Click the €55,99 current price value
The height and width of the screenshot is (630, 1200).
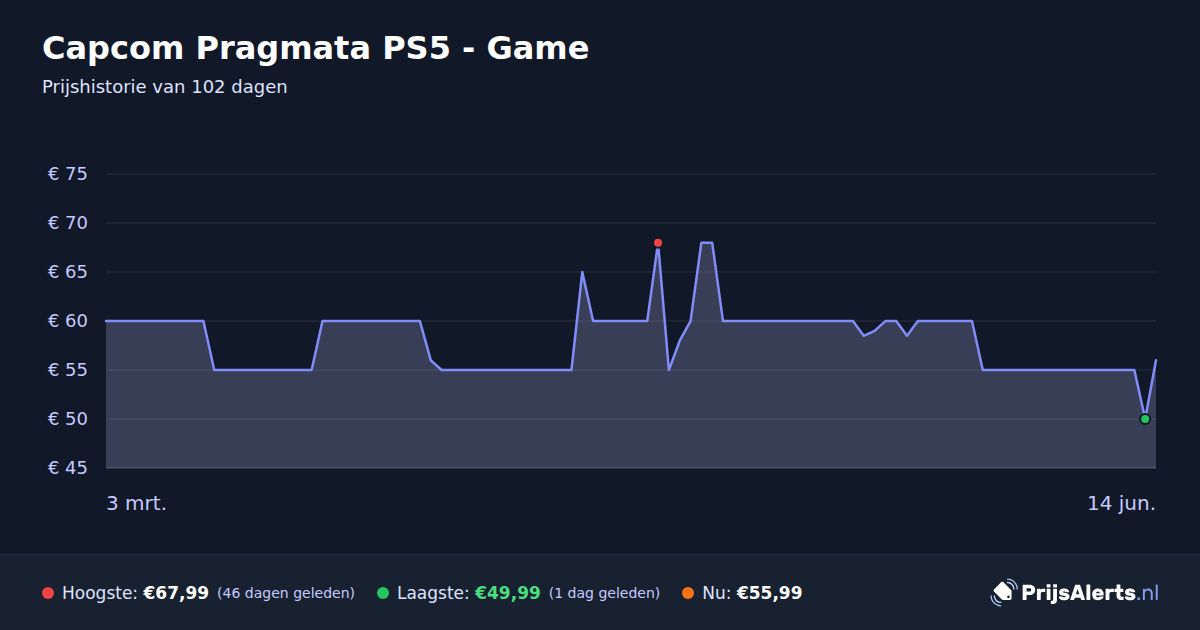click(x=769, y=594)
